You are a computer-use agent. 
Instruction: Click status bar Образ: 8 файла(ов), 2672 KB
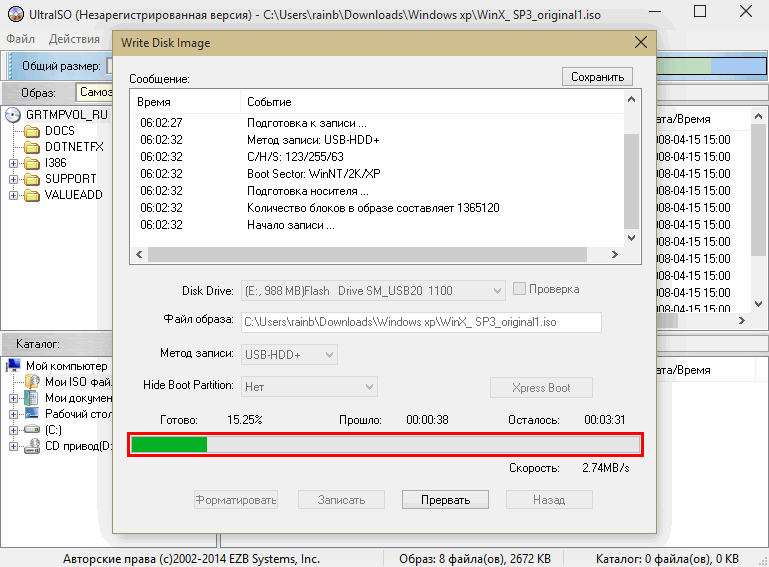[475, 559]
